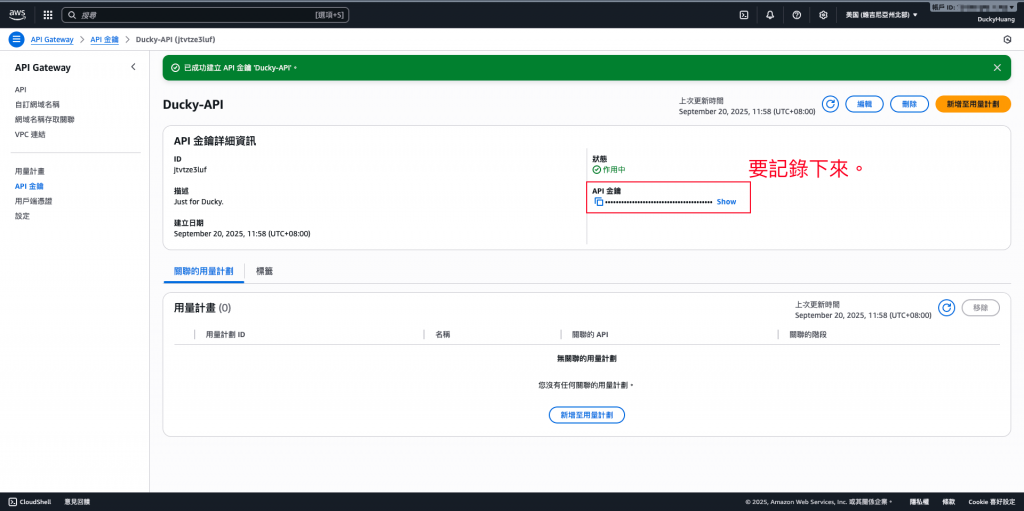Click the Ducky-API page heading
Image resolution: width=1024 pixels, height=511 pixels.
click(x=193, y=105)
